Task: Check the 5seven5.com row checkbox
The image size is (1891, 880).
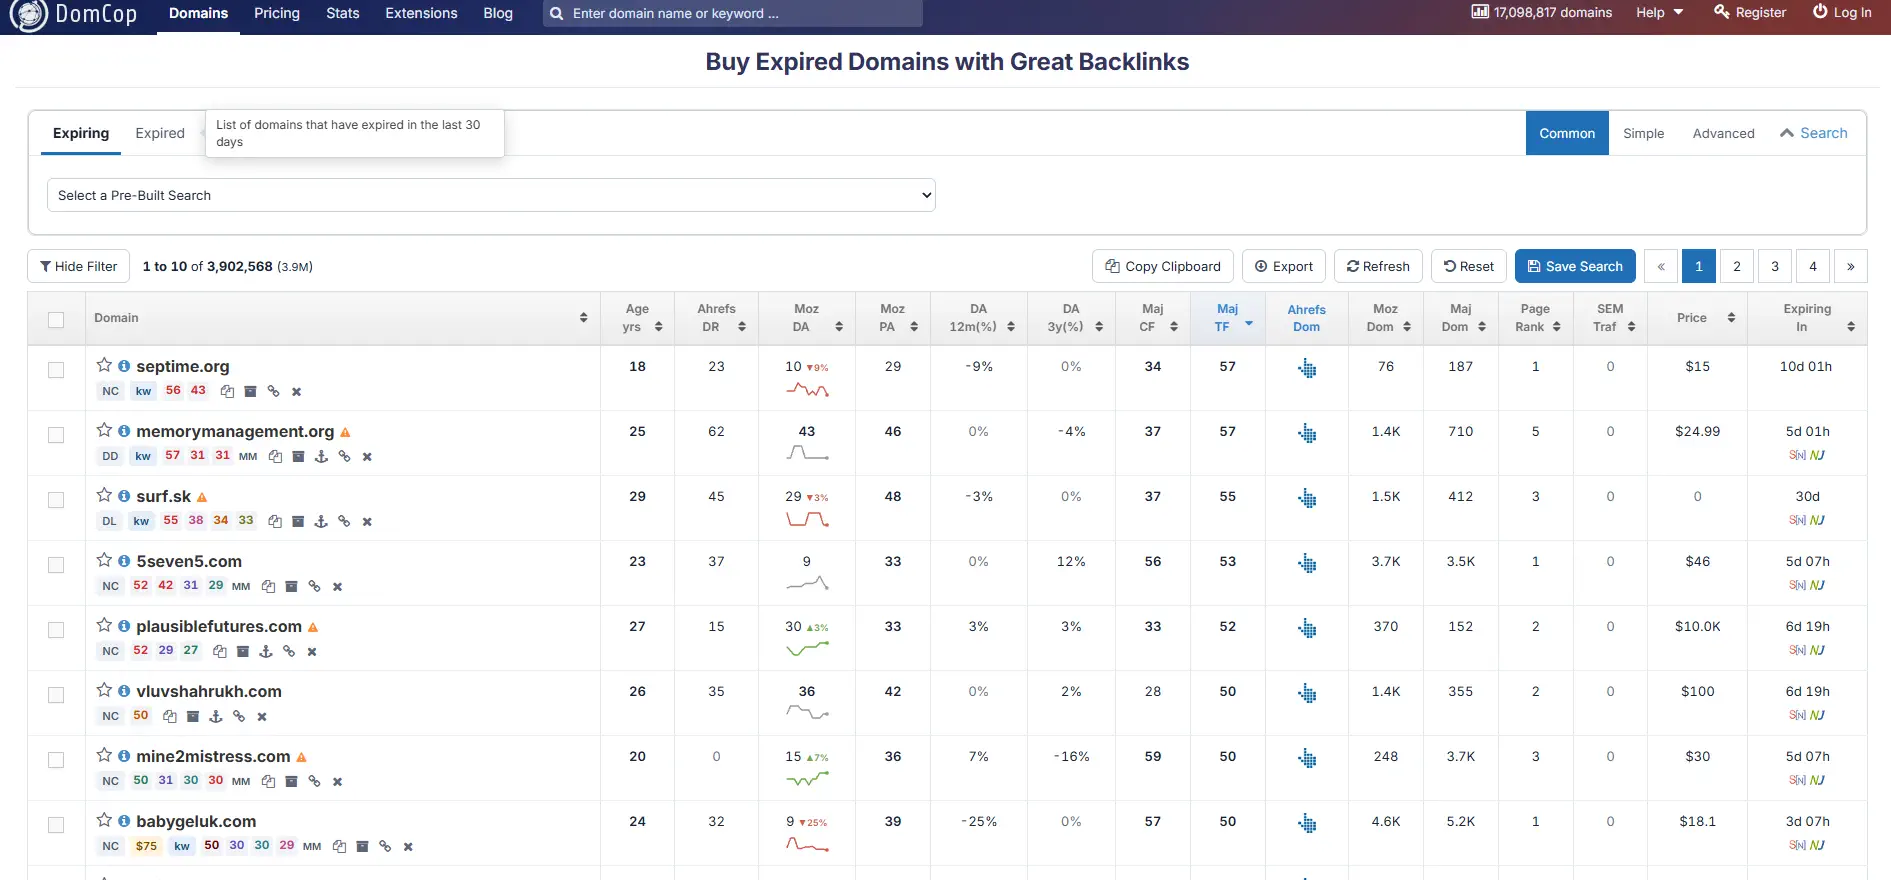Action: pyautogui.click(x=56, y=565)
